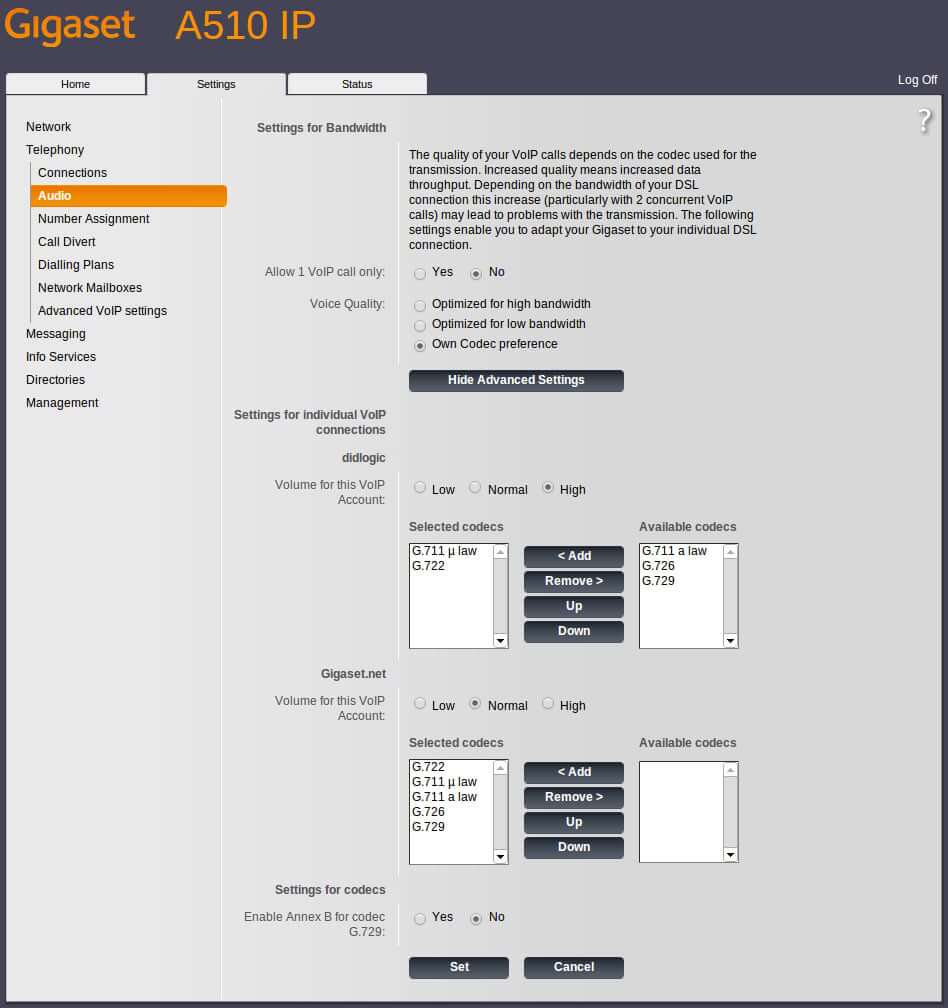The image size is (948, 1008).
Task: Choose 'Optimized for high bandwidth' voice quality
Action: [x=420, y=305]
